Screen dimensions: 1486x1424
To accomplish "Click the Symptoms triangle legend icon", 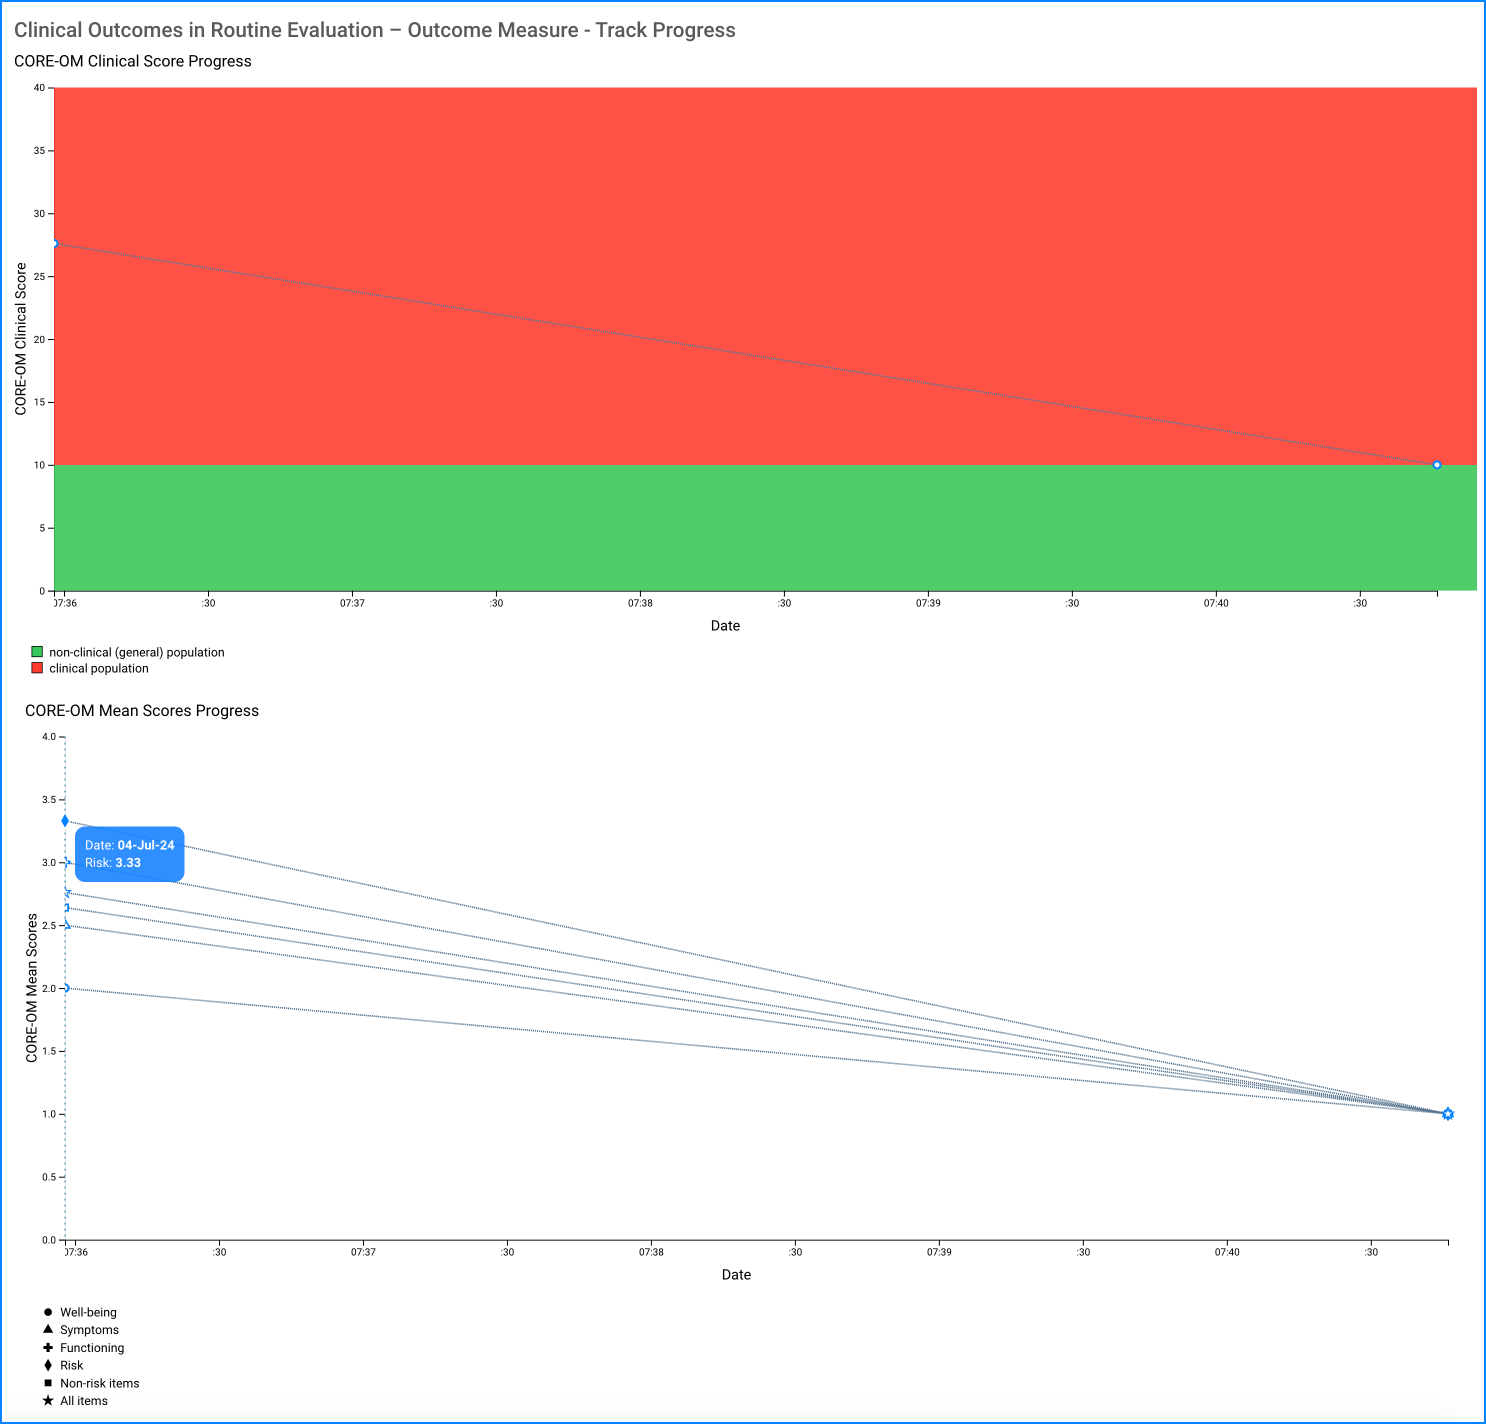I will click(48, 1329).
